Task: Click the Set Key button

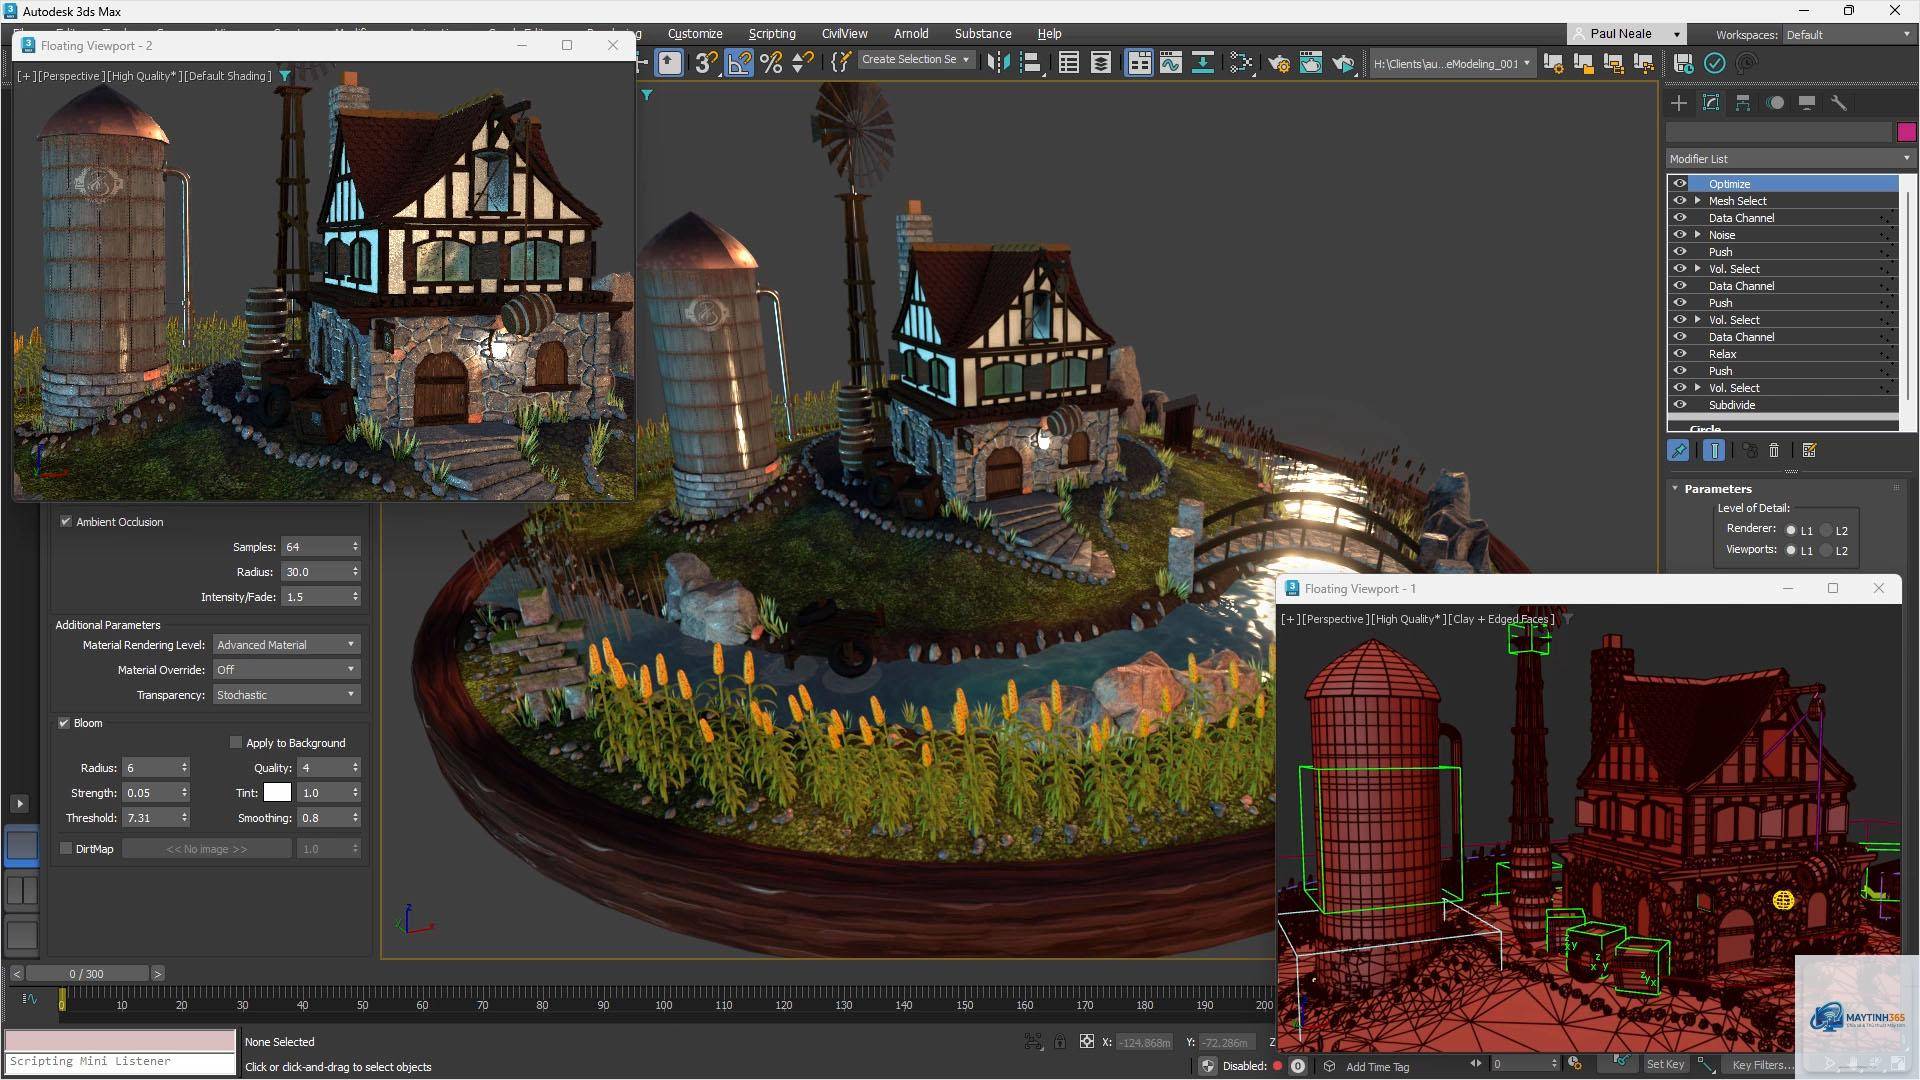Action: pos(1665,1065)
